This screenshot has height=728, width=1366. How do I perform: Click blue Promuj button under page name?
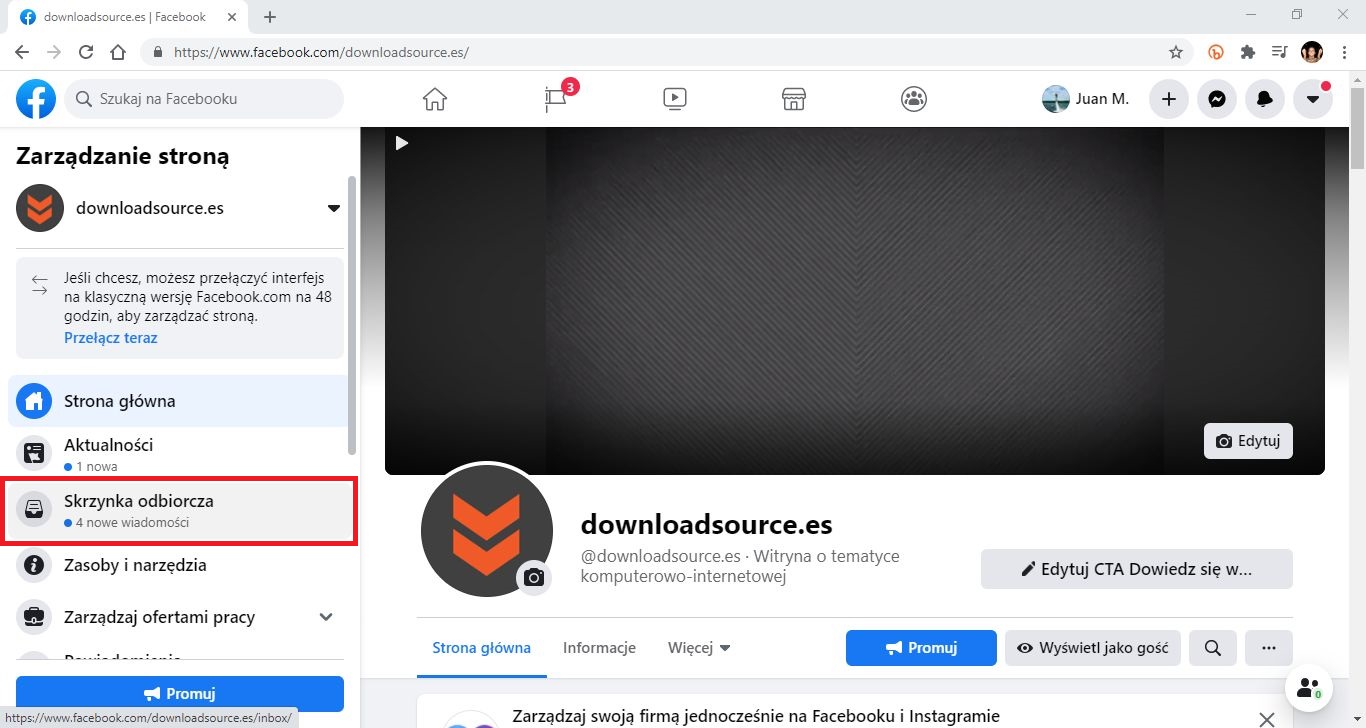click(921, 648)
